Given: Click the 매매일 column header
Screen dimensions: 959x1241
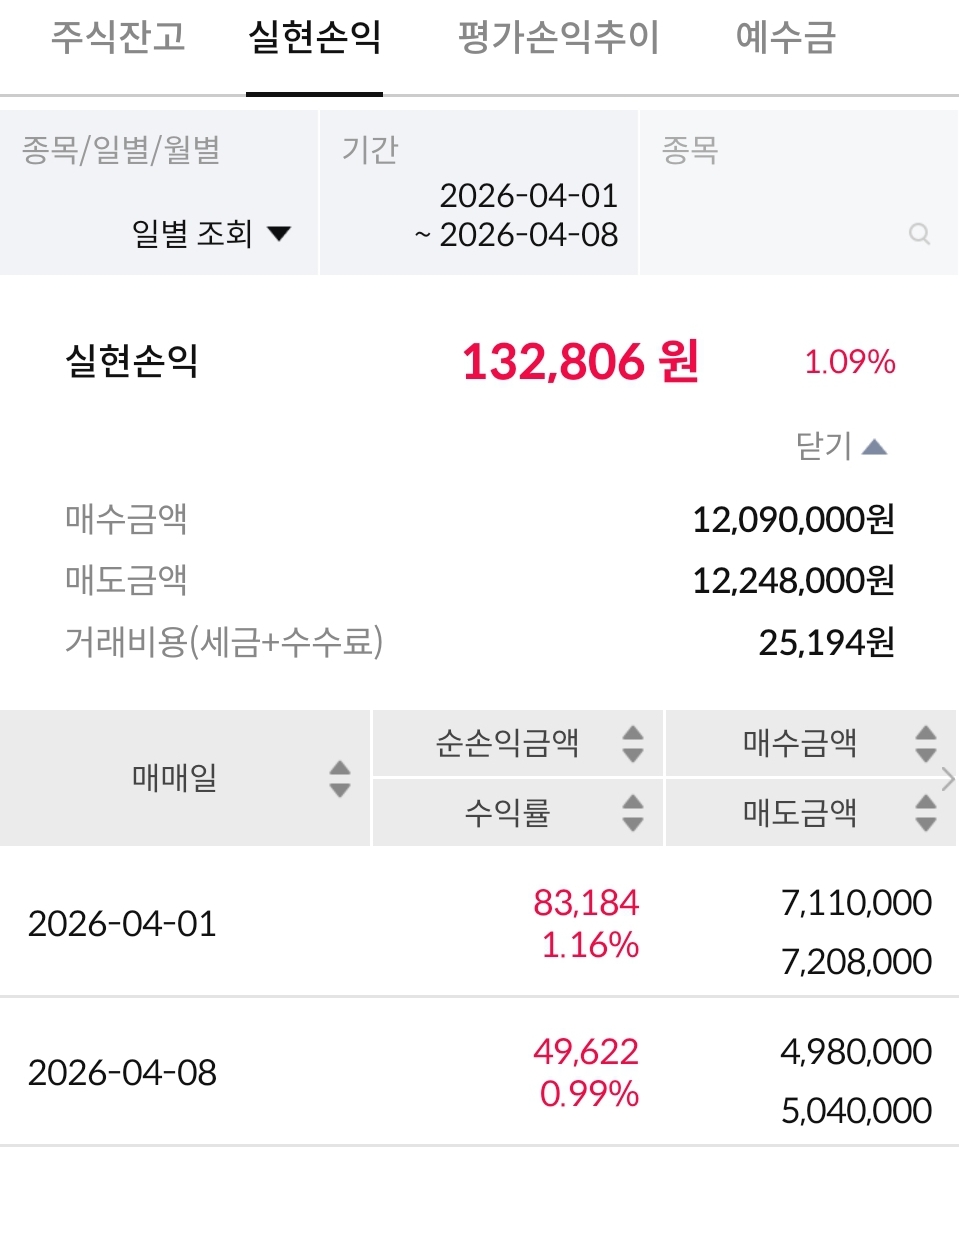Looking at the screenshot, I should 175,778.
